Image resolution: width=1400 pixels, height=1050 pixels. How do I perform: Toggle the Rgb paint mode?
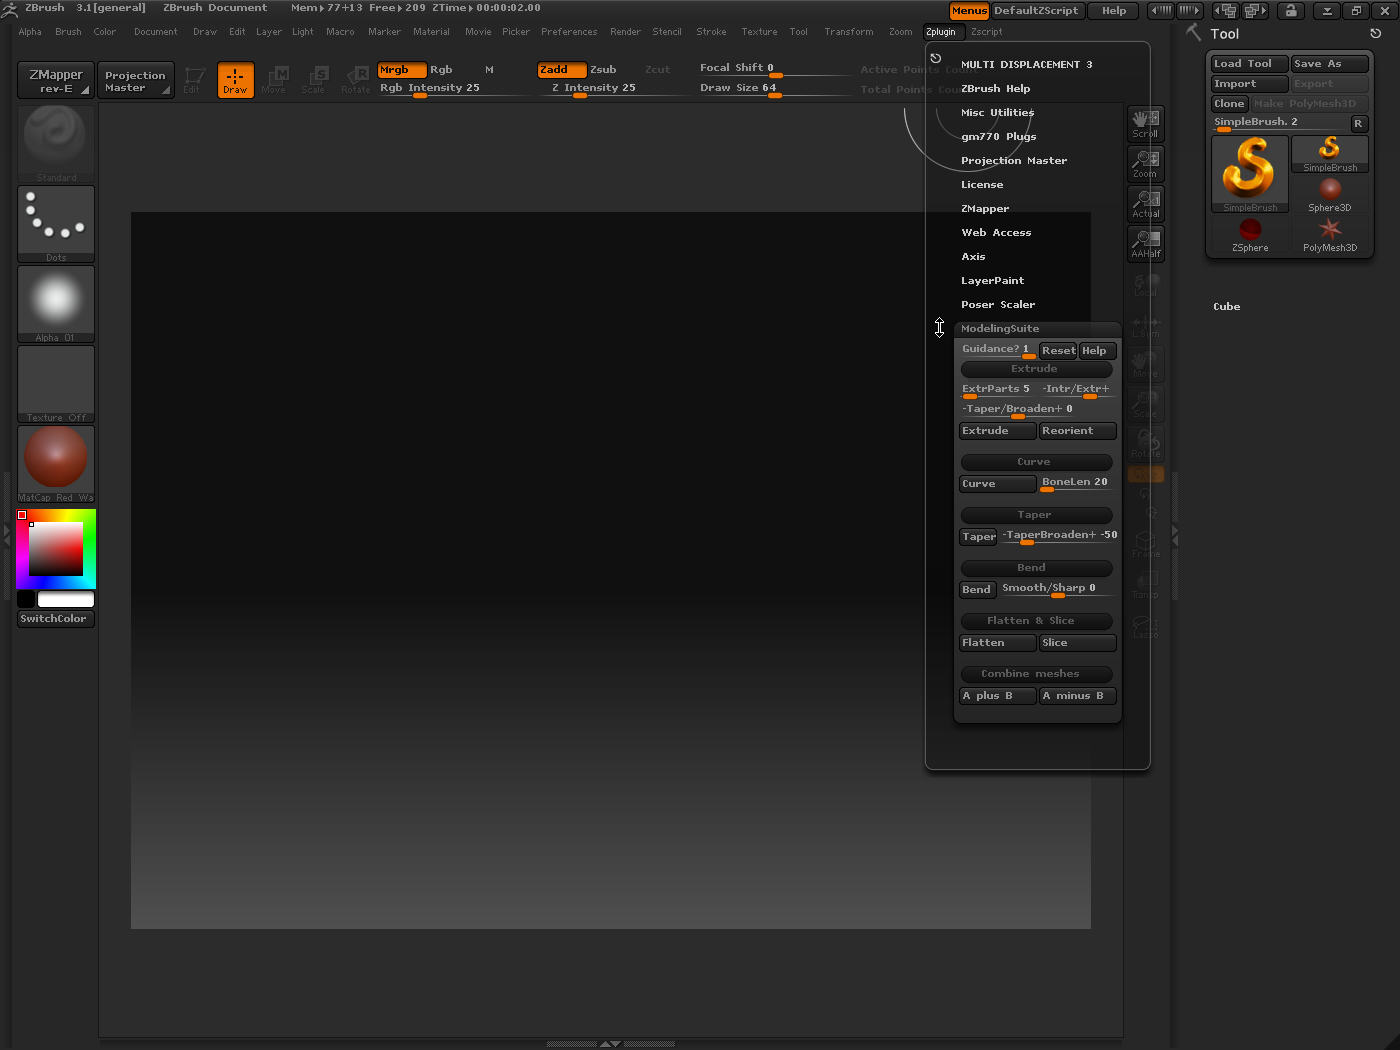[441, 70]
